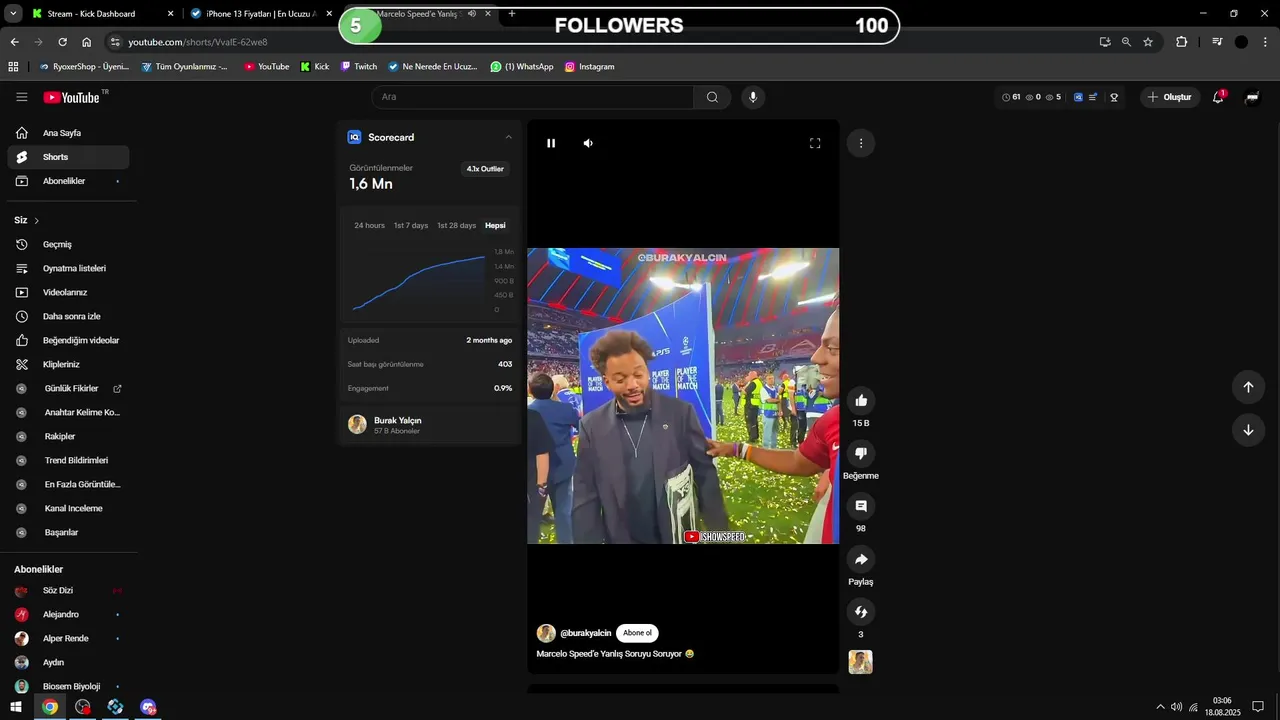Viewport: 1280px width, 720px height.
Task: Click the YouTube logo
Action: [x=72, y=97]
